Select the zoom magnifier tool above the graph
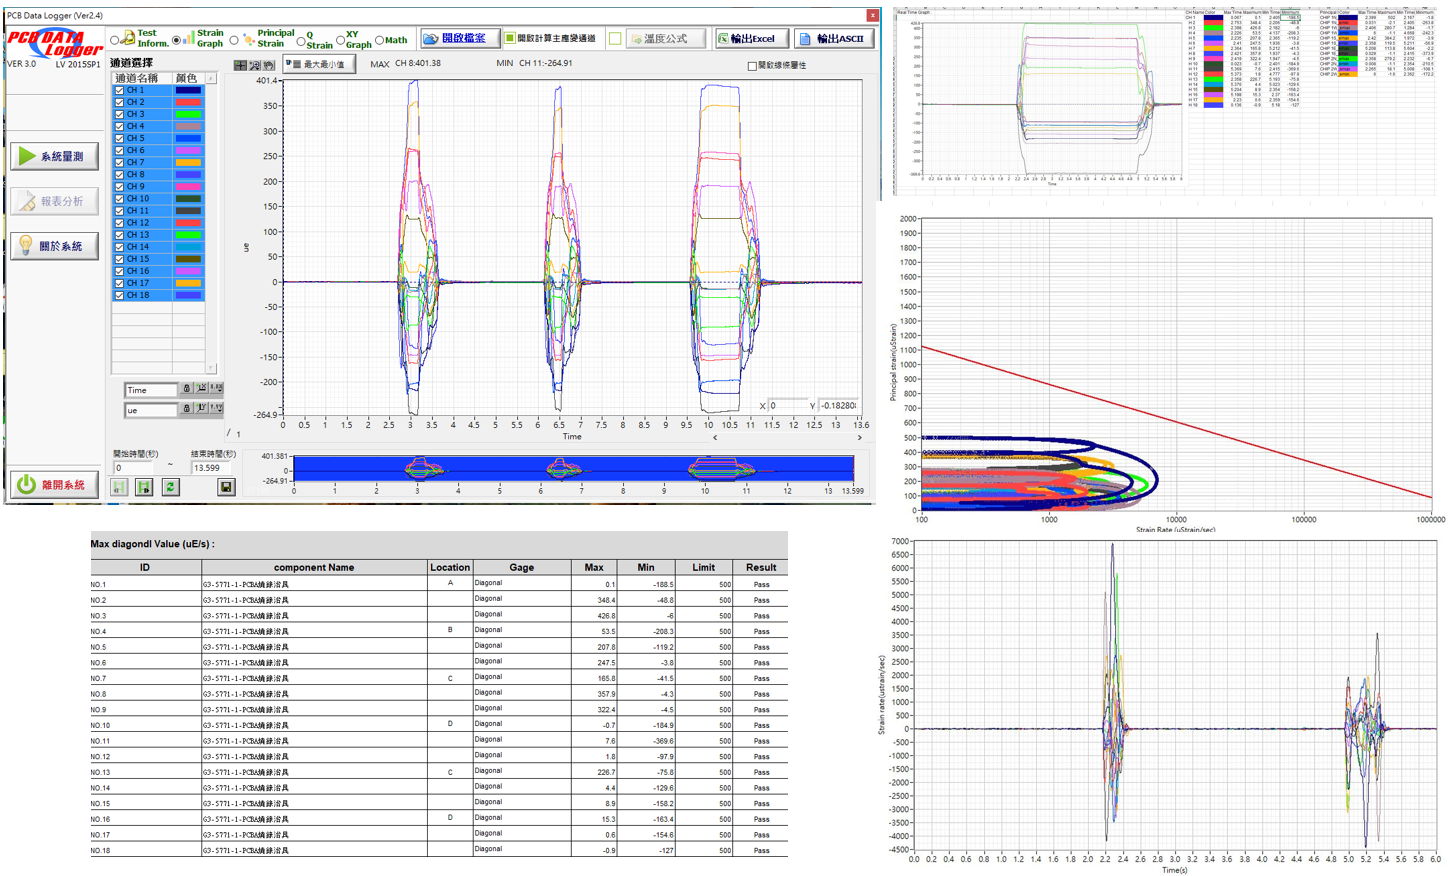The height and width of the screenshot is (876, 1450). [254, 65]
